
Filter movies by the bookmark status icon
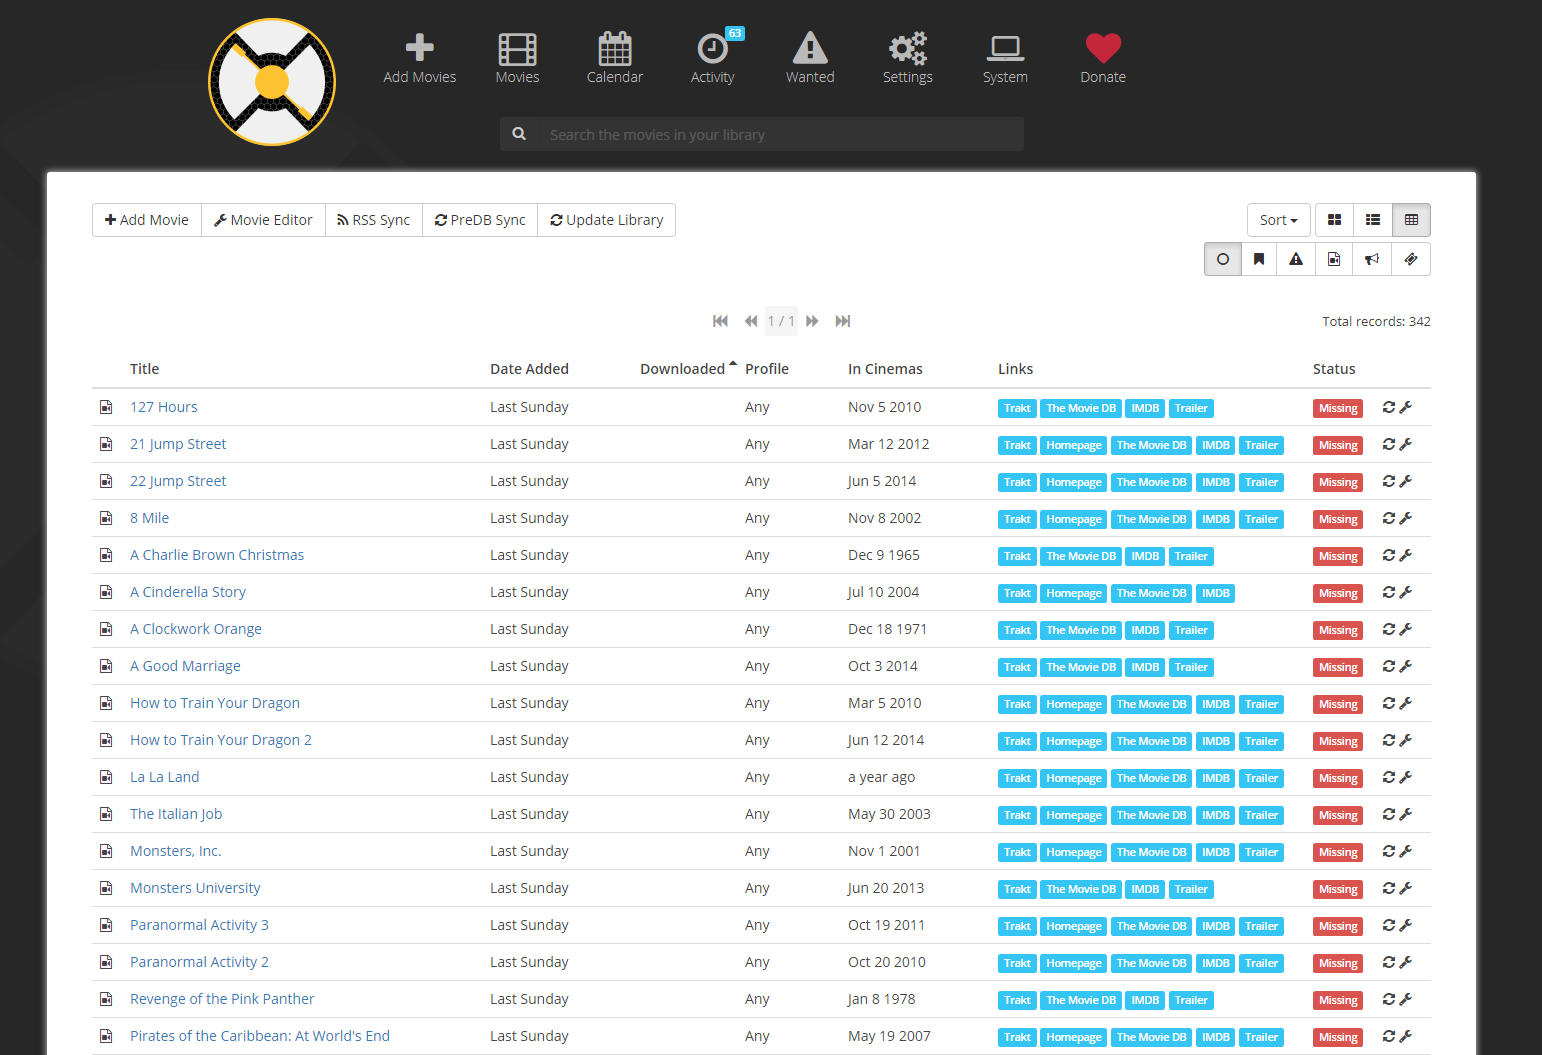click(x=1258, y=259)
